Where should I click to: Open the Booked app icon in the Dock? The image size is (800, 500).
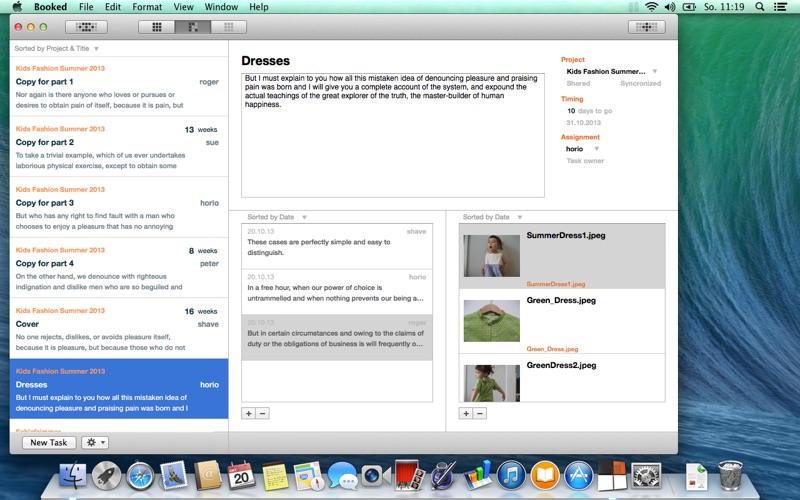point(612,476)
